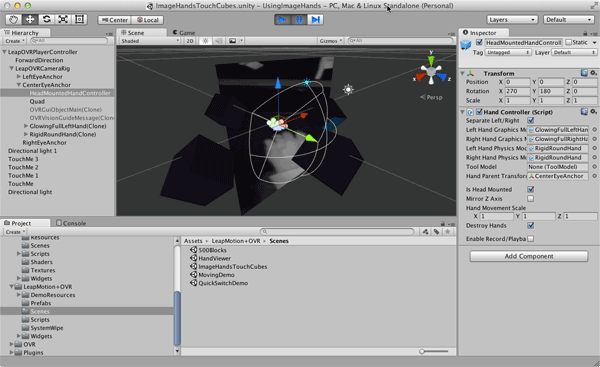Image resolution: width=600 pixels, height=367 pixels.
Task: Collapse the Transform component
Action: 462,73
